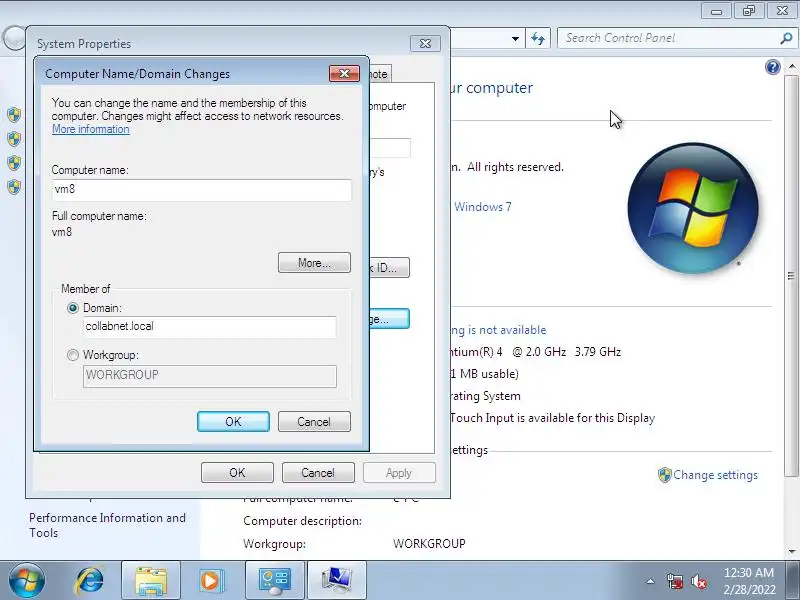Screen dimensions: 800x600
Task: Click the fourth shield icon in the left sidebar
Action: 14,187
